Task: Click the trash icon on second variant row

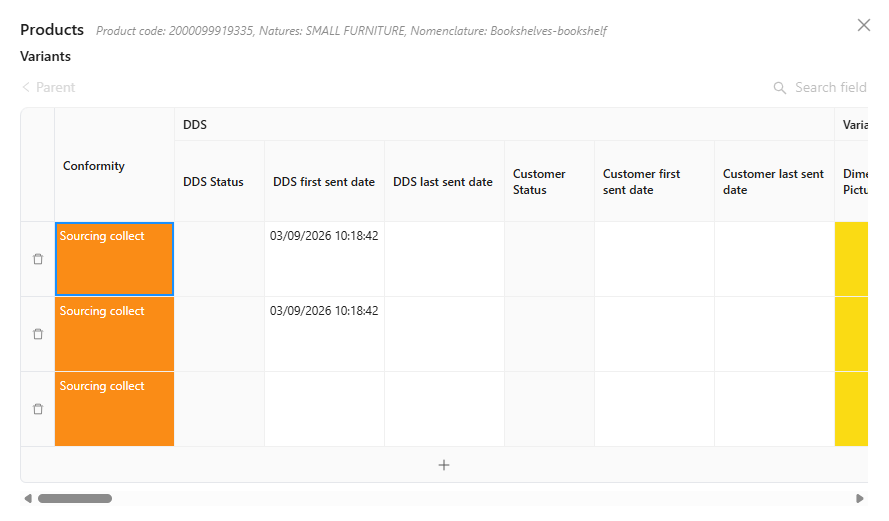Action: [38, 334]
